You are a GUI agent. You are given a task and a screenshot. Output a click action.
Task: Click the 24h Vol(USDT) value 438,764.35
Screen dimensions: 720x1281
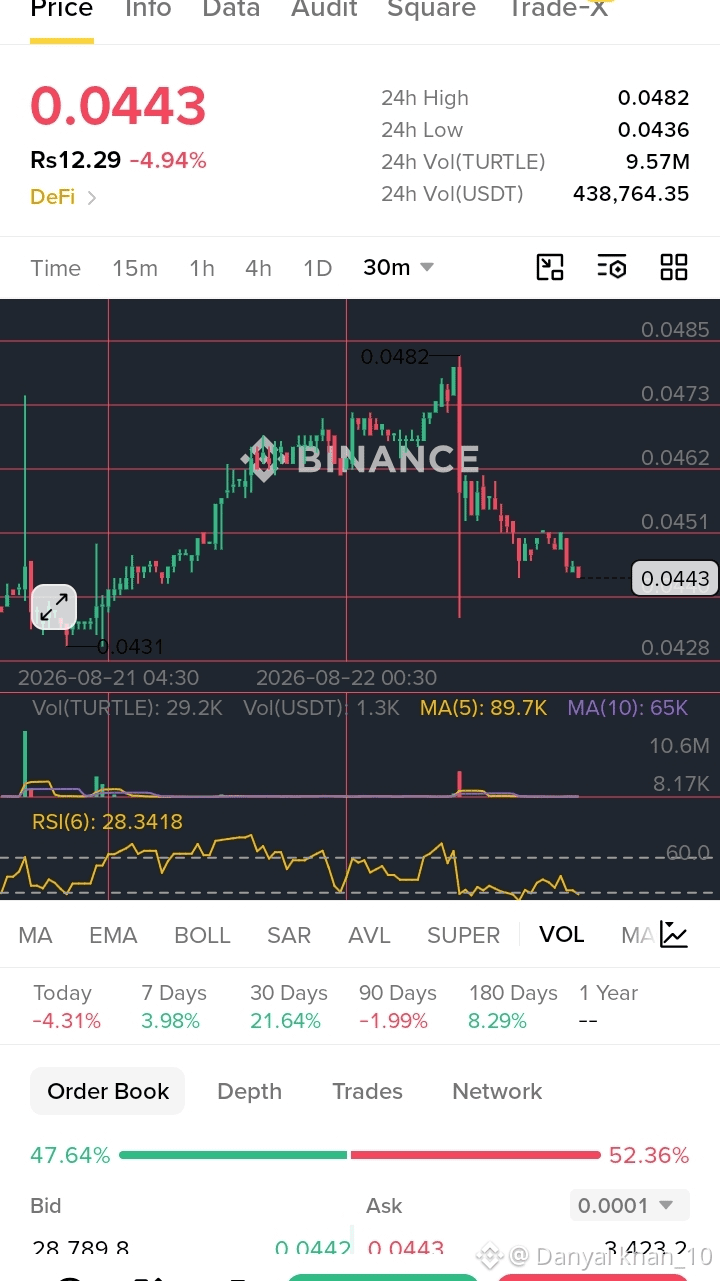coord(631,194)
